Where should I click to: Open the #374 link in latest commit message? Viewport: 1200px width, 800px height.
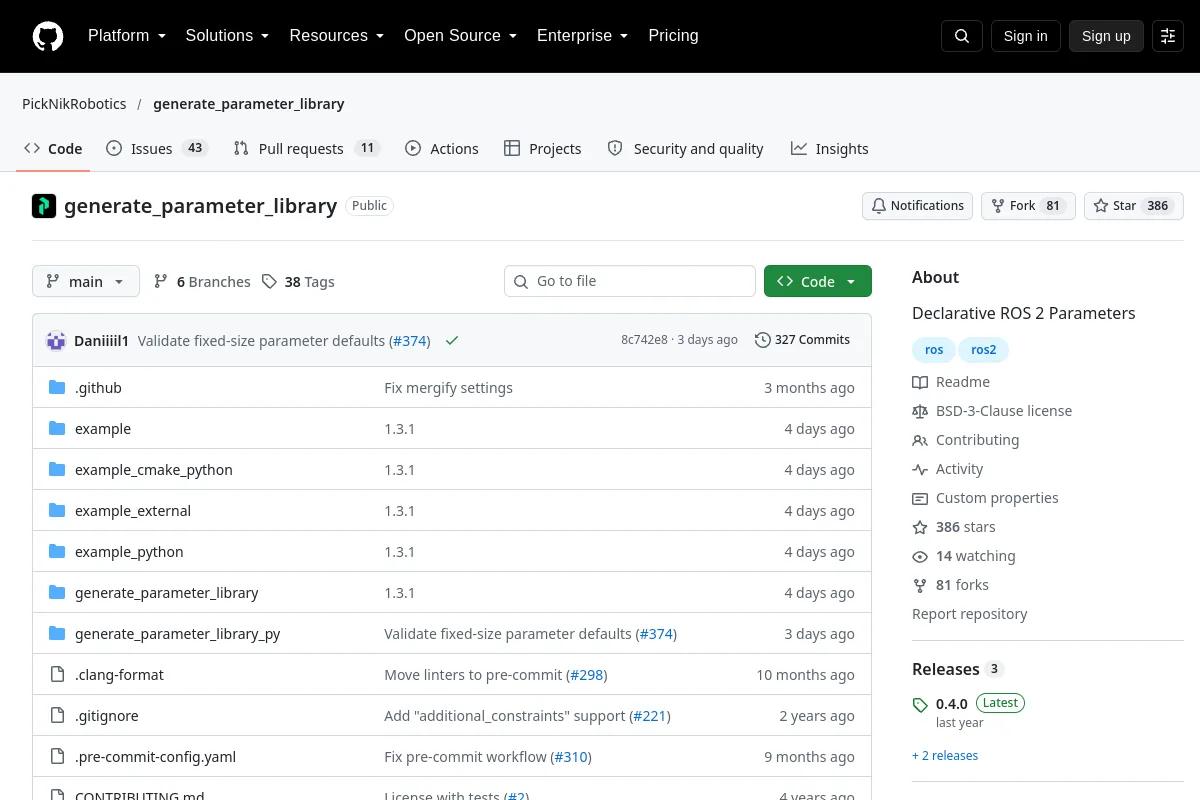click(409, 341)
